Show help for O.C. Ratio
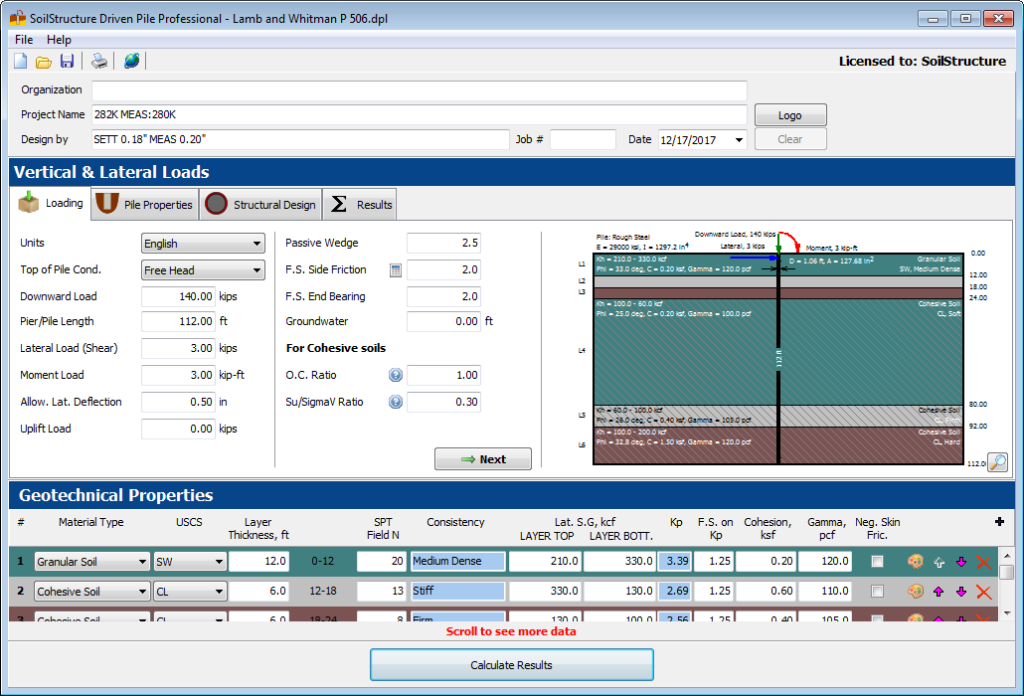 point(396,375)
